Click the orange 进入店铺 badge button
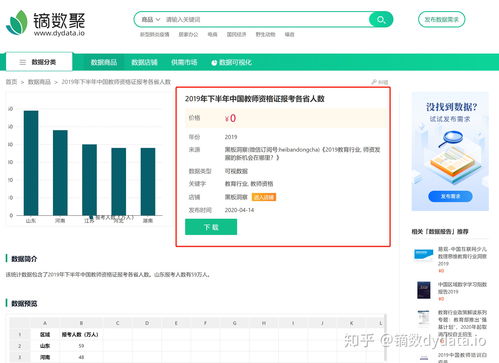Image resolution: width=499 pixels, height=363 pixels. [264, 197]
